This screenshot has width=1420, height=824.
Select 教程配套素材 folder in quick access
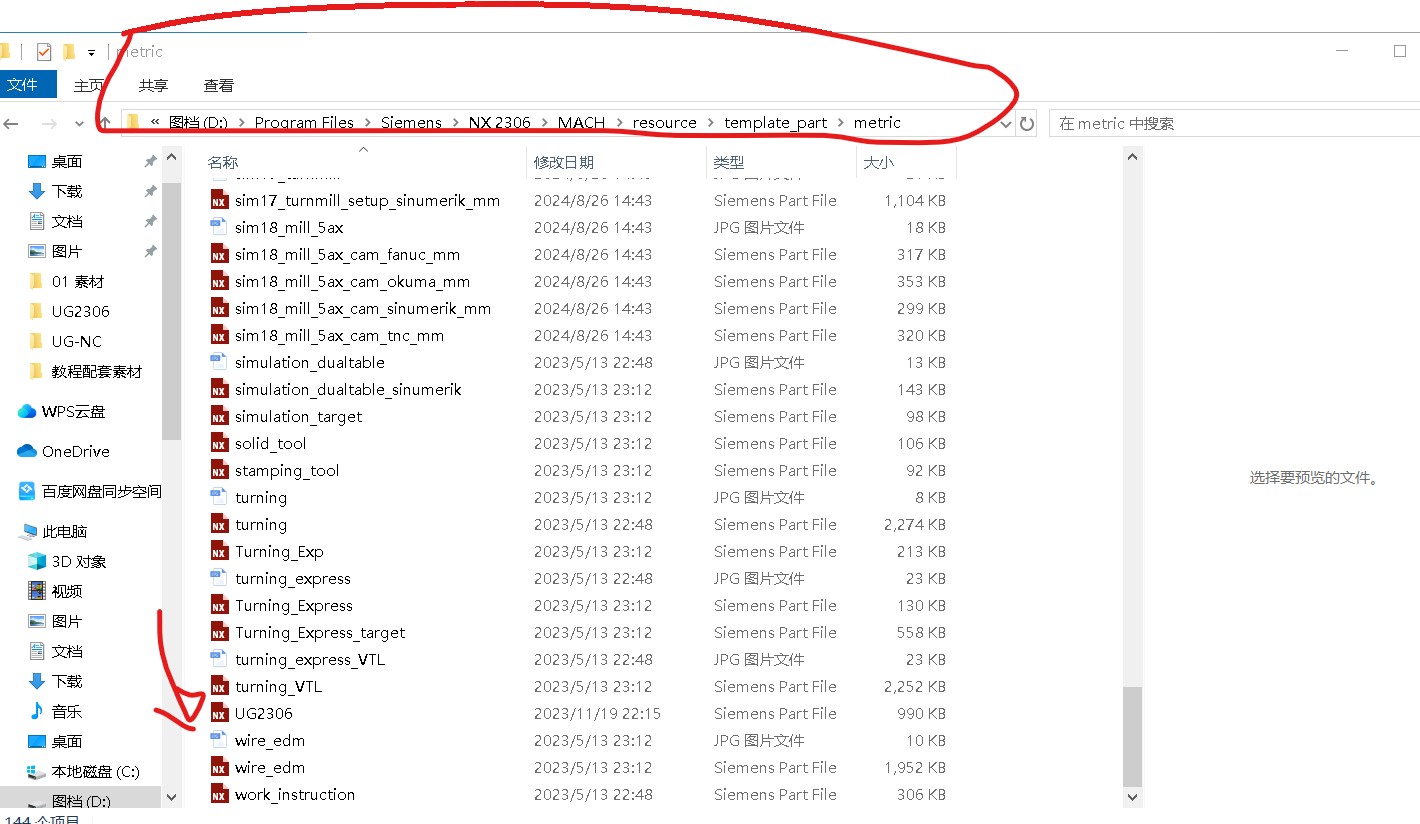click(85, 371)
